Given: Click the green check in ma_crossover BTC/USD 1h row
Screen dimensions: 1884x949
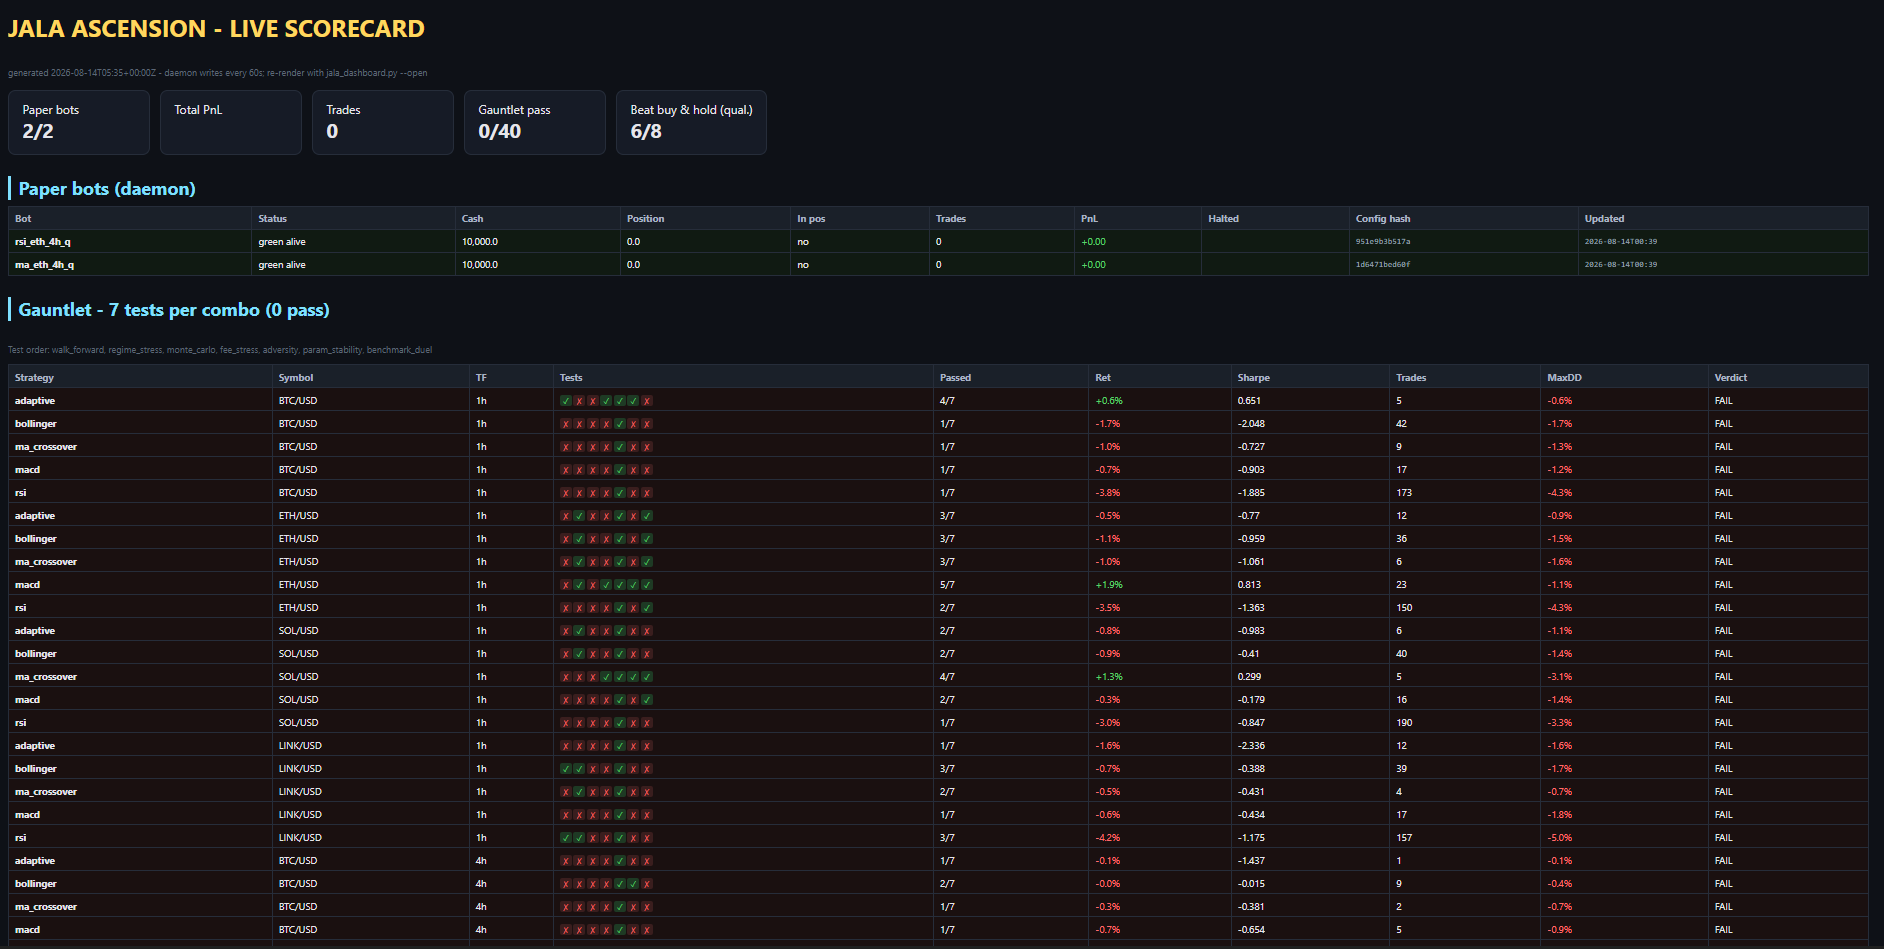Looking at the screenshot, I should point(620,446).
